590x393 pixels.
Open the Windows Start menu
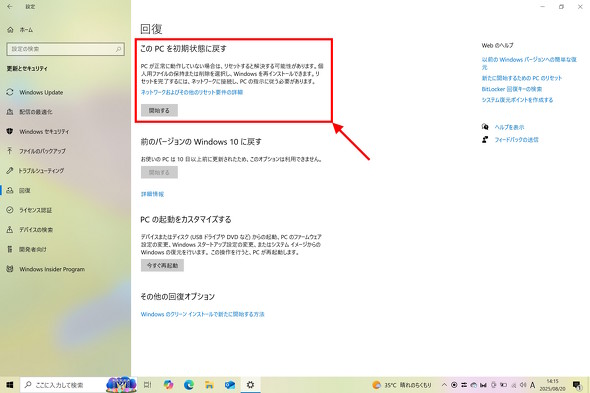click(x=10, y=385)
